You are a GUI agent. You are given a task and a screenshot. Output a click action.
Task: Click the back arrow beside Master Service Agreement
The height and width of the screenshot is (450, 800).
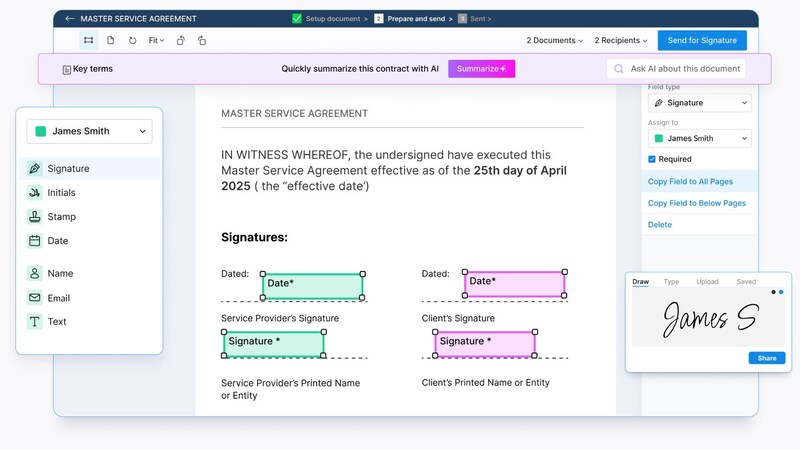(69, 19)
